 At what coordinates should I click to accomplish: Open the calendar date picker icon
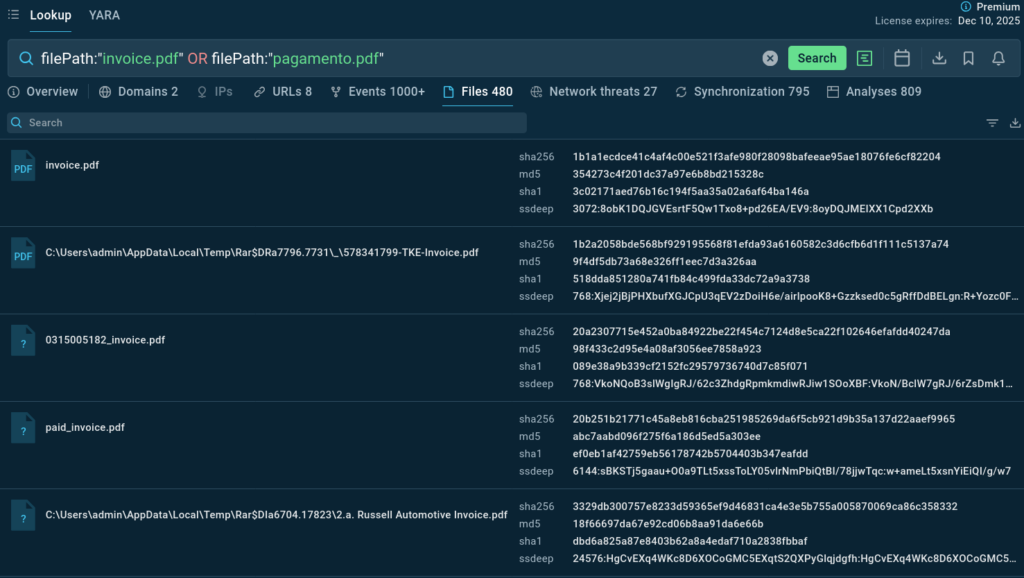(x=902, y=58)
